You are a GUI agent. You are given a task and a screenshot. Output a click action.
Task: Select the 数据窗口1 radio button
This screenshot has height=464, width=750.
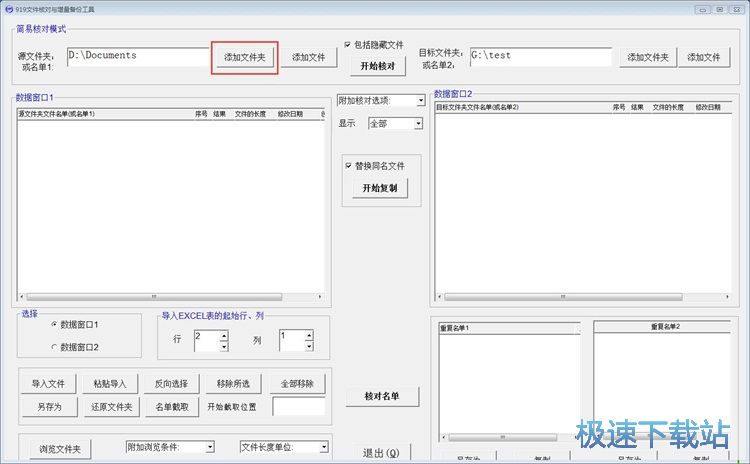click(54, 324)
